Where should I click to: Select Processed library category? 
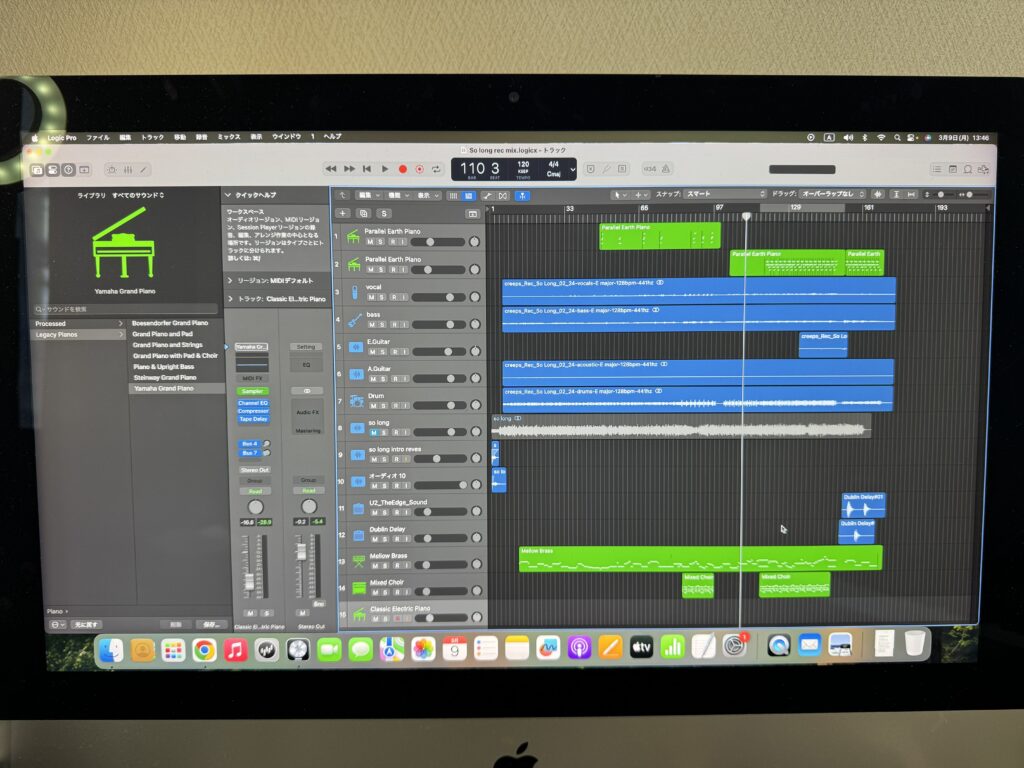[x=79, y=323]
